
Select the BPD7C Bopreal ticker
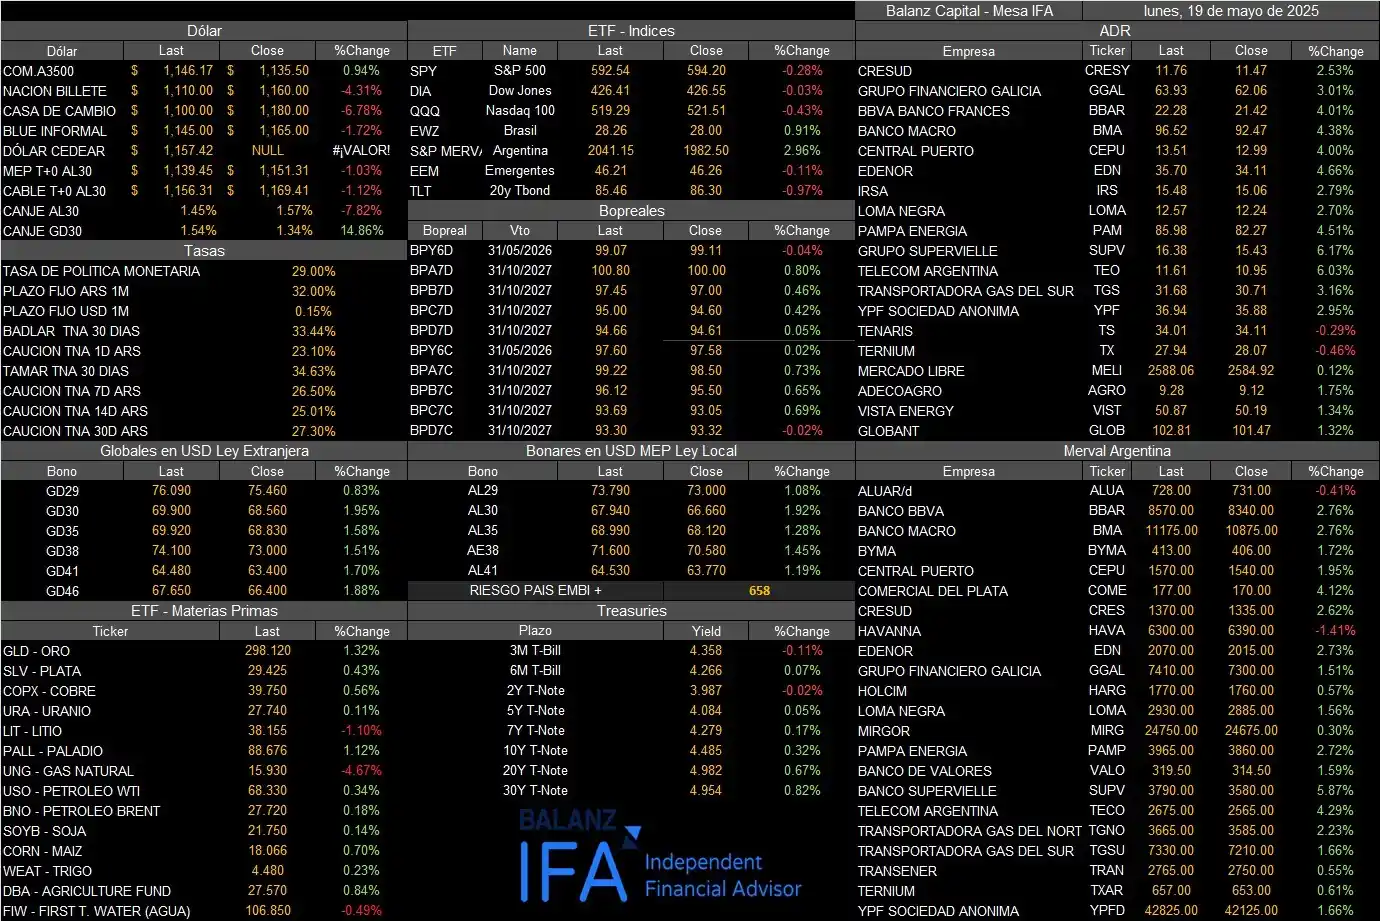coord(431,431)
